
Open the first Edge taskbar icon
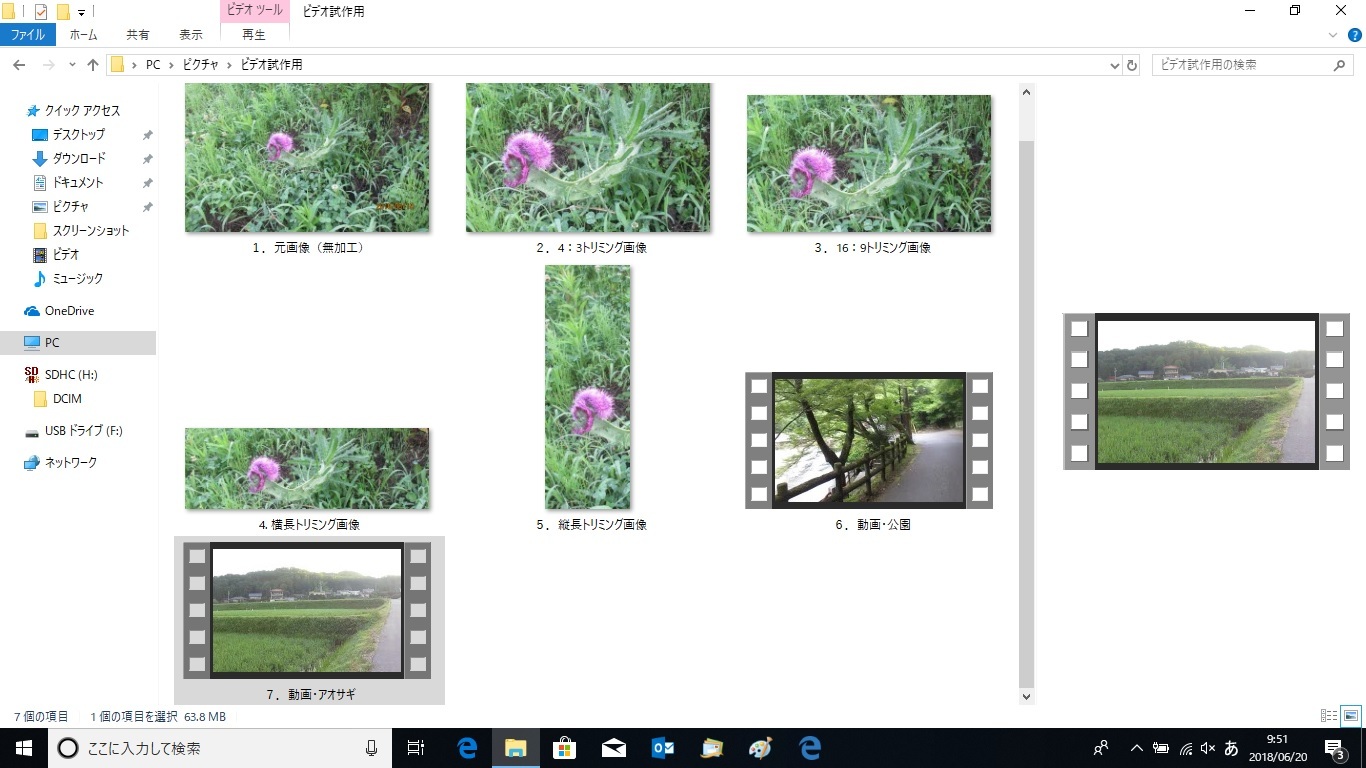[467, 748]
